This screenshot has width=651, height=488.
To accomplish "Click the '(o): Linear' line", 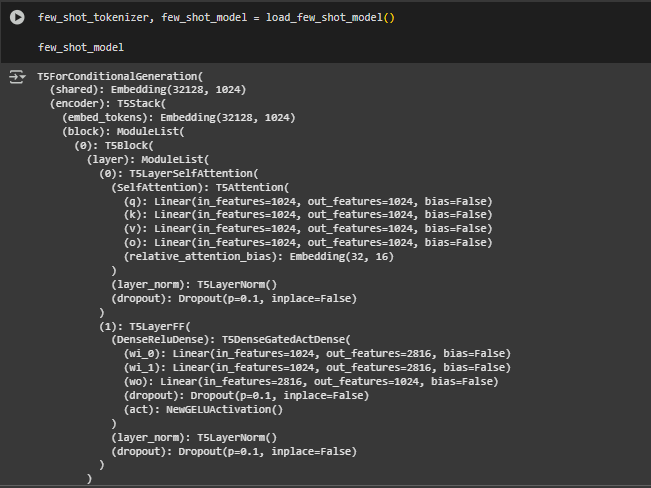I will [308, 243].
